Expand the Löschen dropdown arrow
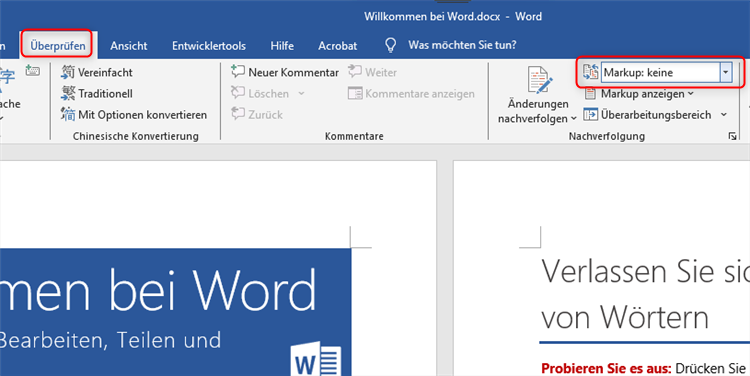Viewport: 750px width, 376px height. [x=301, y=93]
